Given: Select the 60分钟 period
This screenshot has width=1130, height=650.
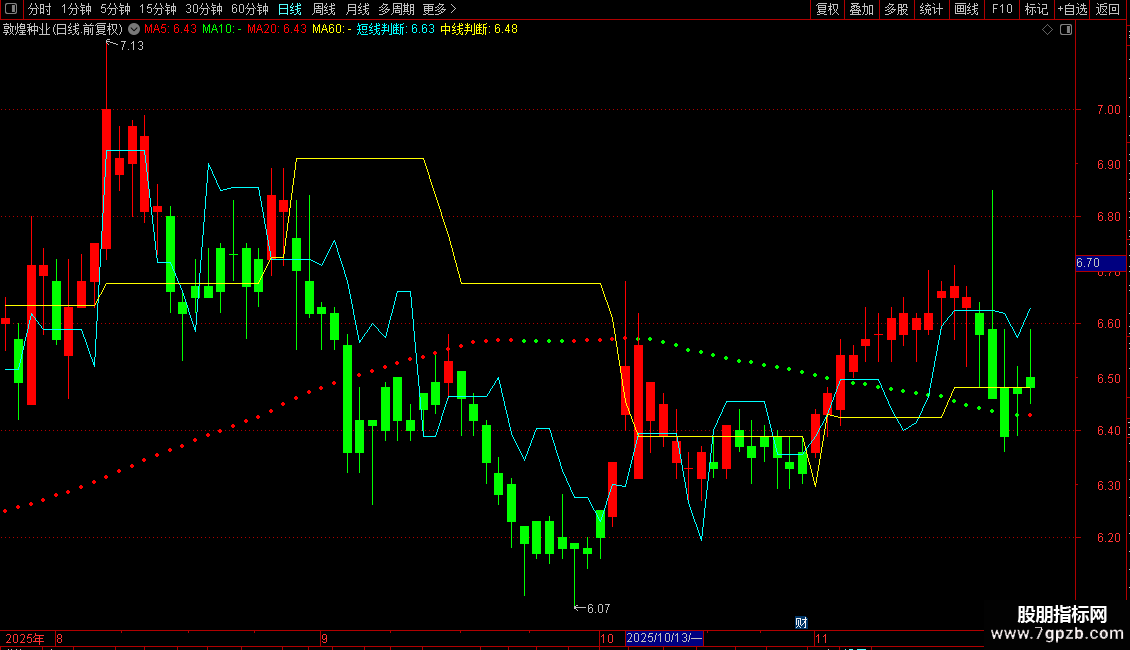Looking at the screenshot, I should (250, 9).
